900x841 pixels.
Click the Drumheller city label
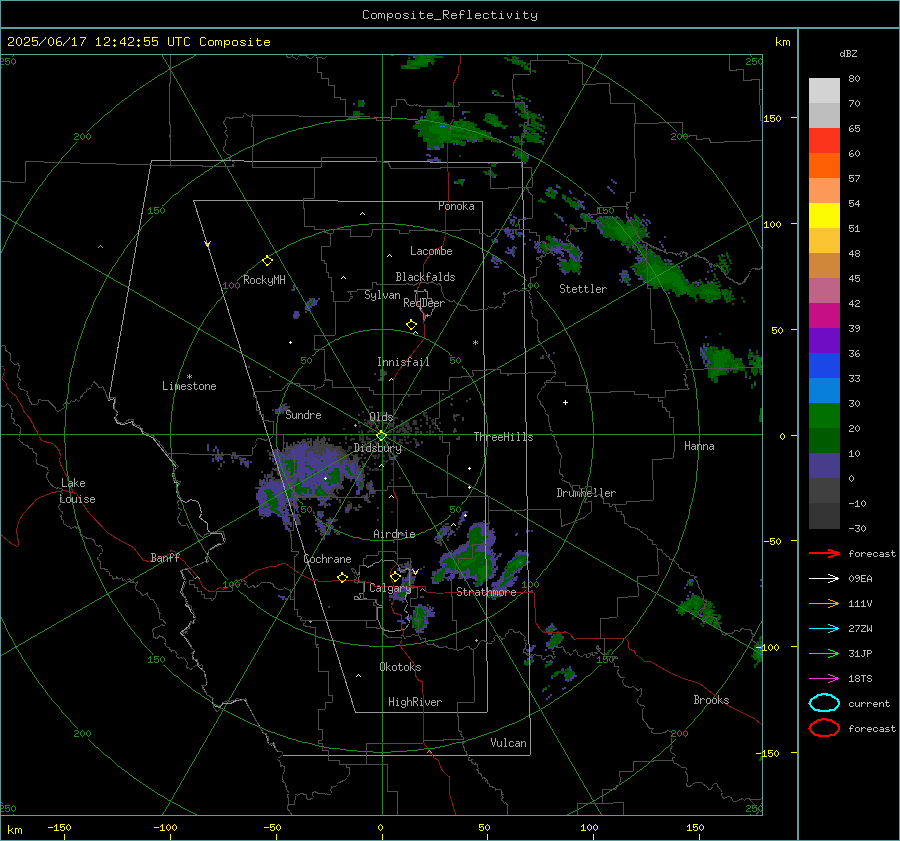[586, 493]
